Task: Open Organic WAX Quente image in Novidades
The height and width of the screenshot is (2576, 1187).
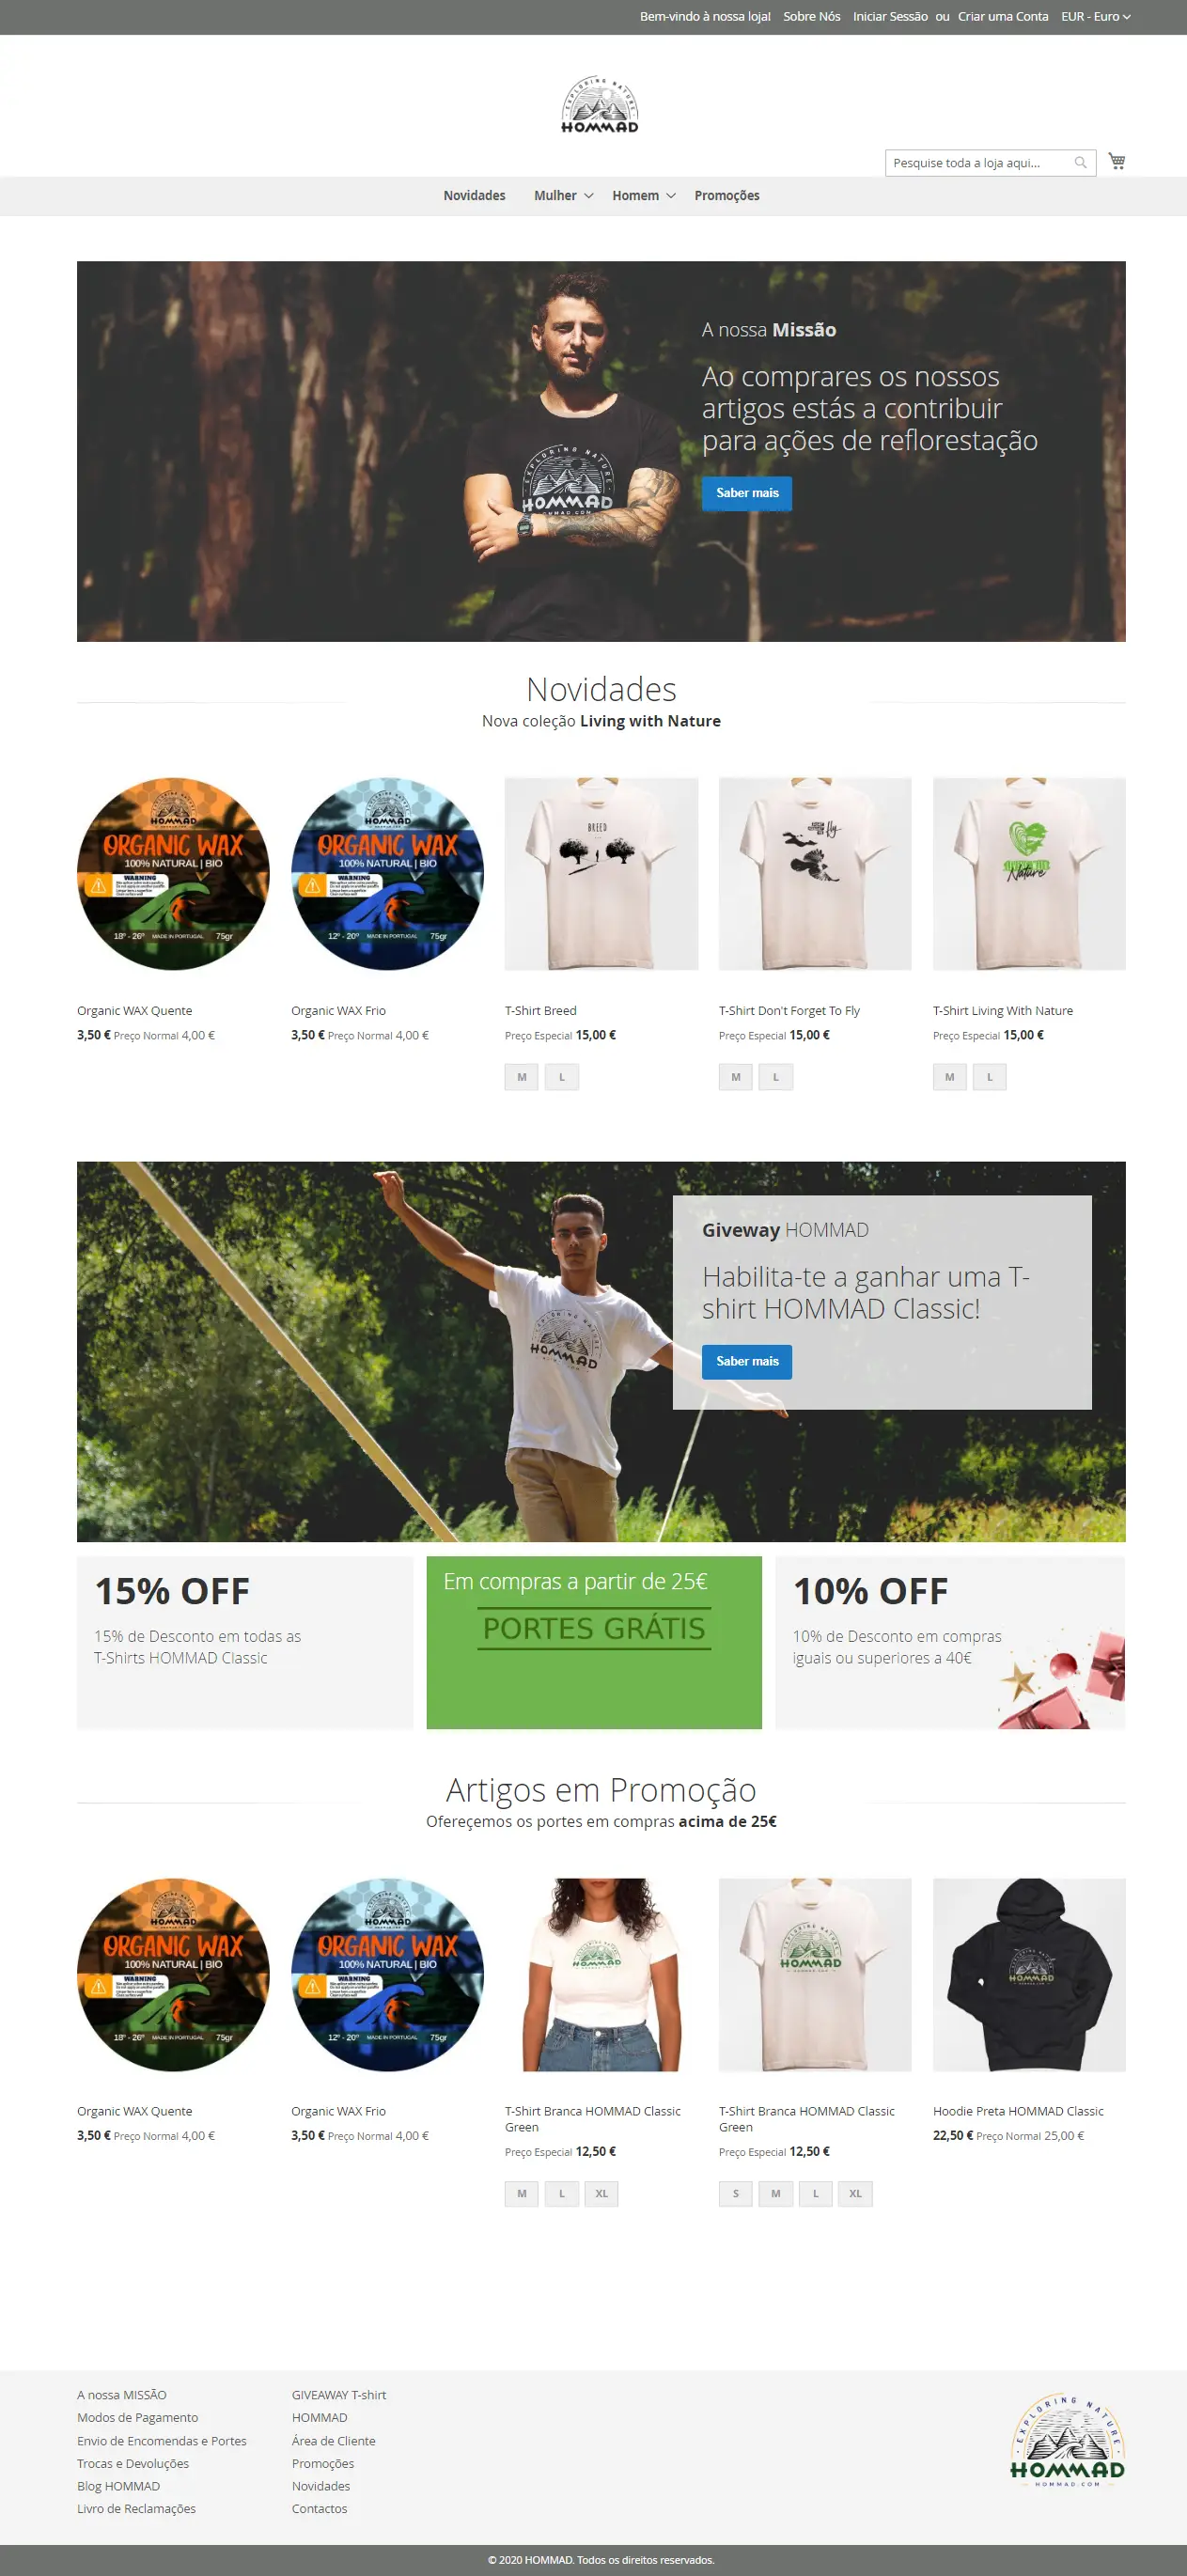Action: click(x=173, y=873)
